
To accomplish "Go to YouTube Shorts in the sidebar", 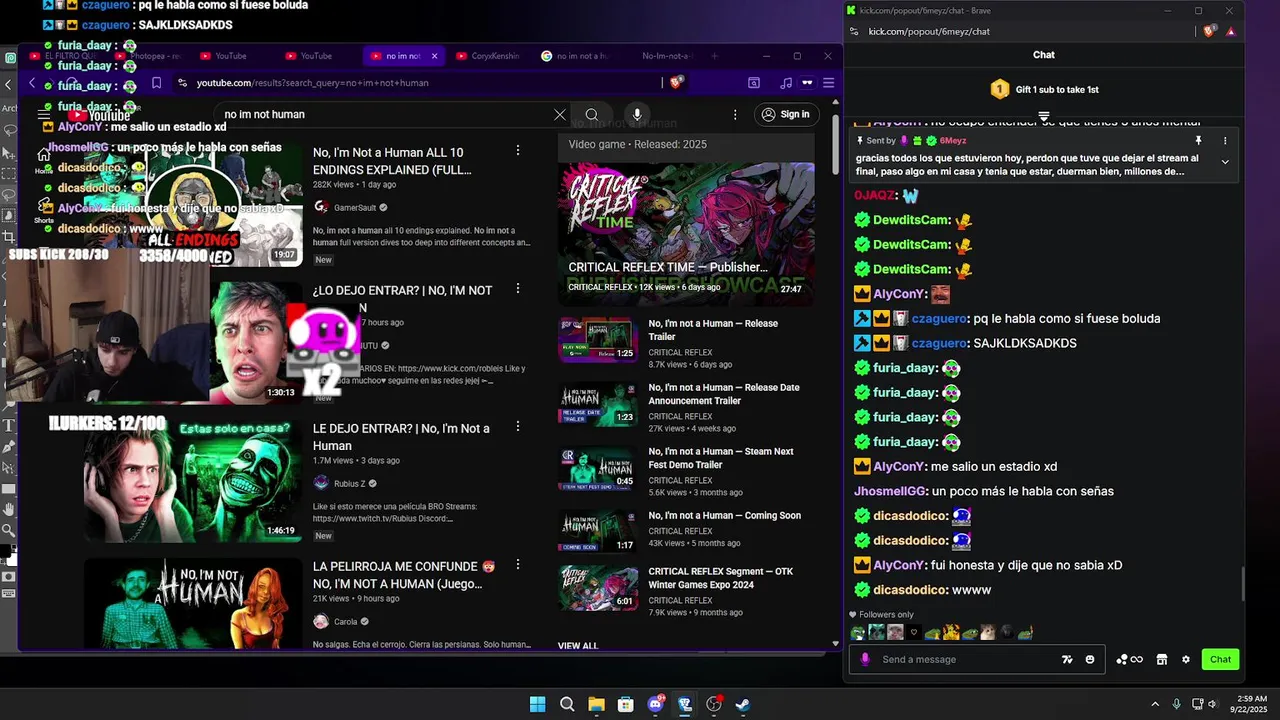I will tap(44, 212).
